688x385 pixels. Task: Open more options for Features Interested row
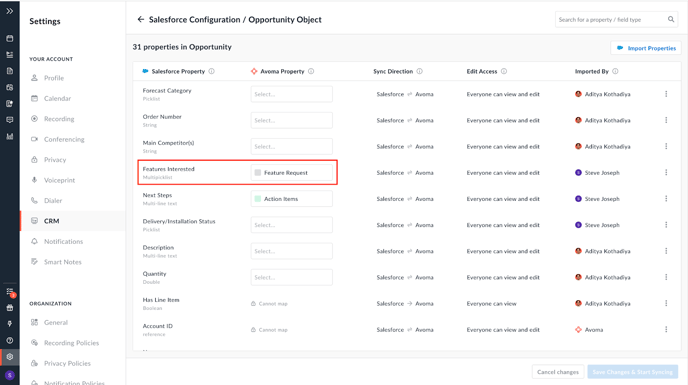click(666, 173)
